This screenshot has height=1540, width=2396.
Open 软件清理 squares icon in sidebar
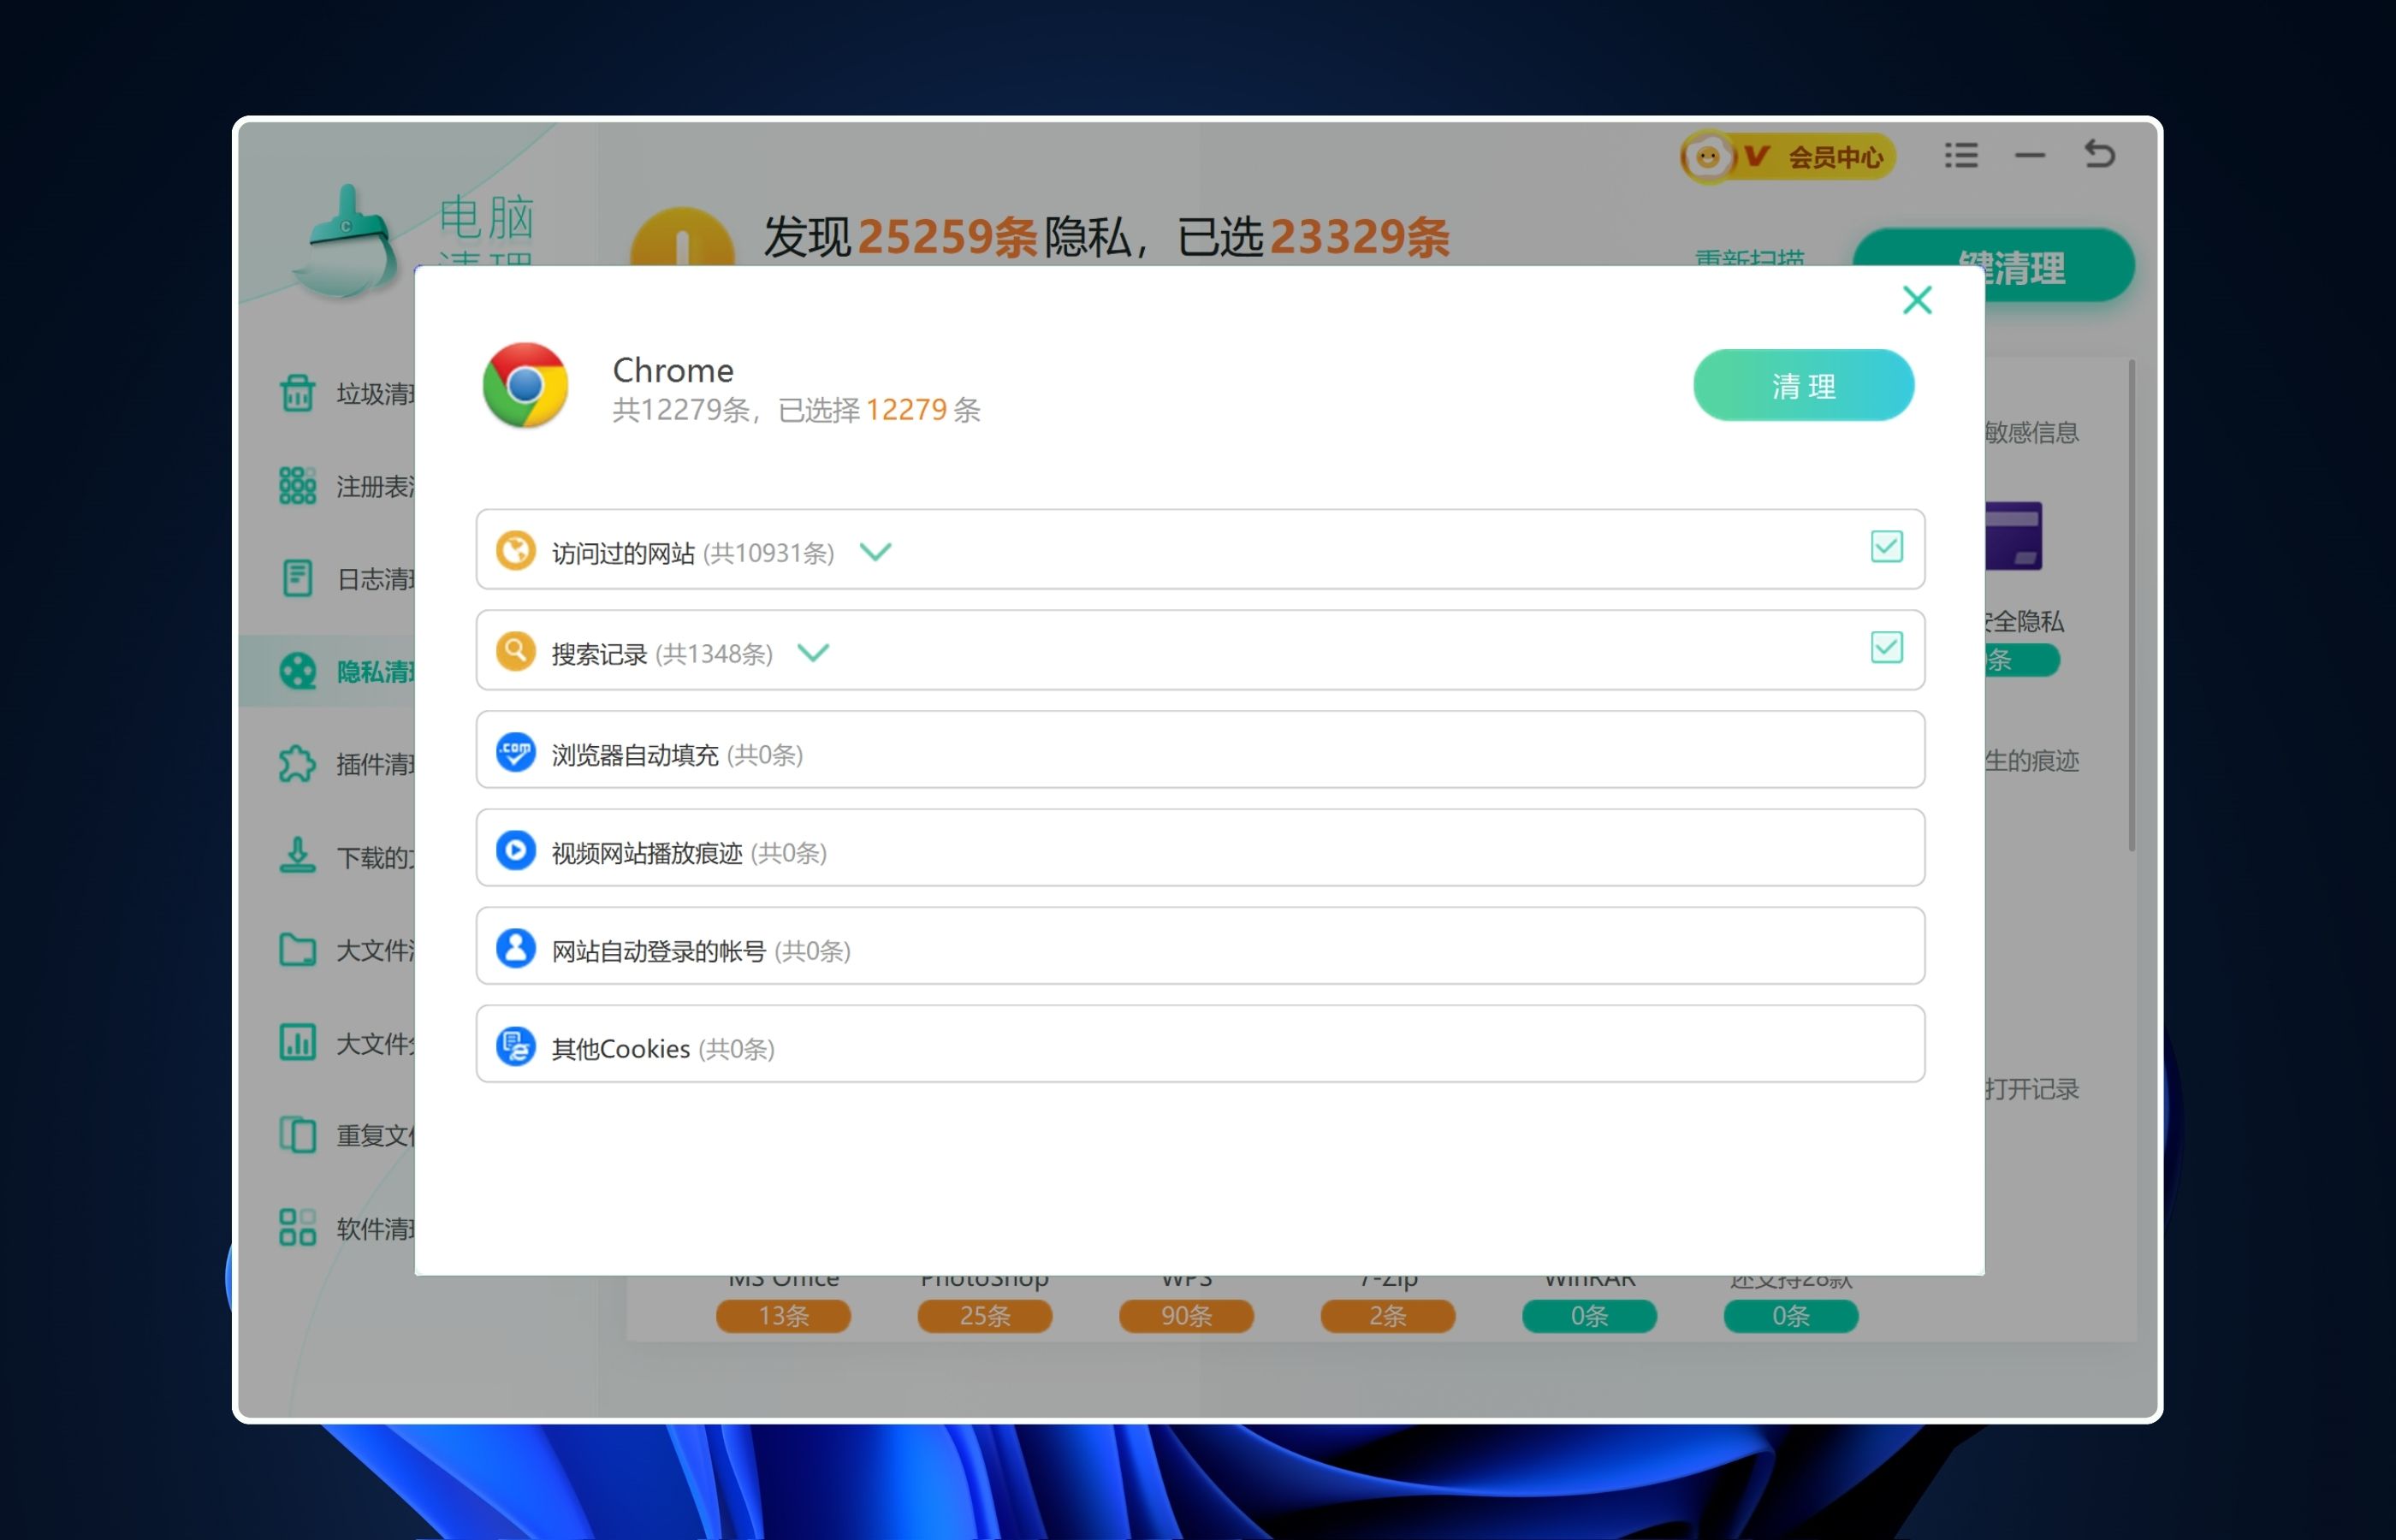[297, 1228]
